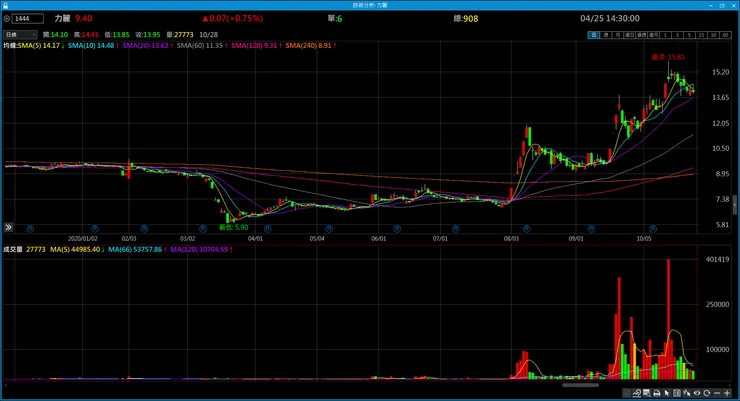The height and width of the screenshot is (401, 740).
Task: Select the 1-minute period tab
Action: point(665,35)
